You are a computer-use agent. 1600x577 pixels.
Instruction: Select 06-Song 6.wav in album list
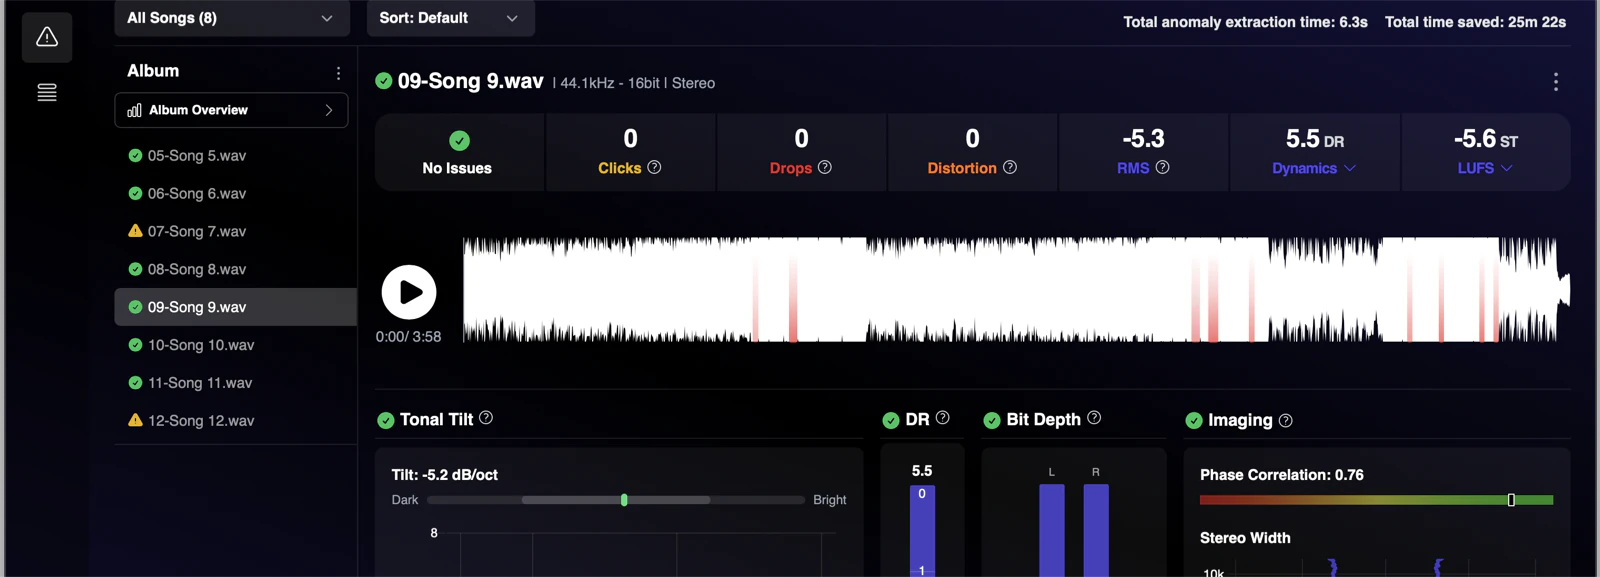pyautogui.click(x=236, y=194)
